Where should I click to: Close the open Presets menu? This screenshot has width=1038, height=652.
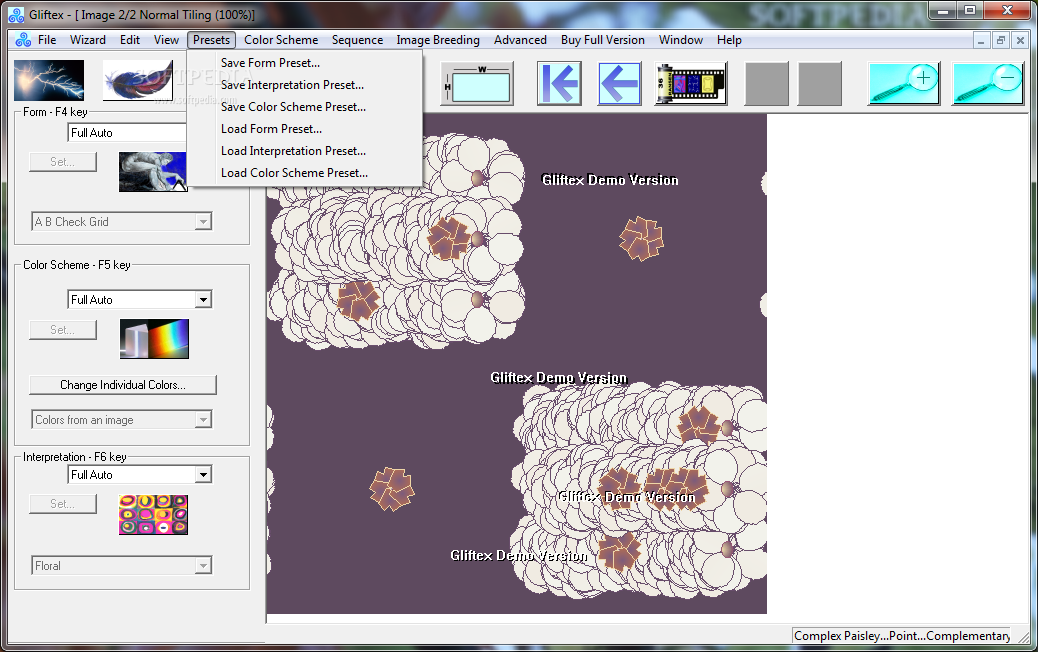click(212, 40)
